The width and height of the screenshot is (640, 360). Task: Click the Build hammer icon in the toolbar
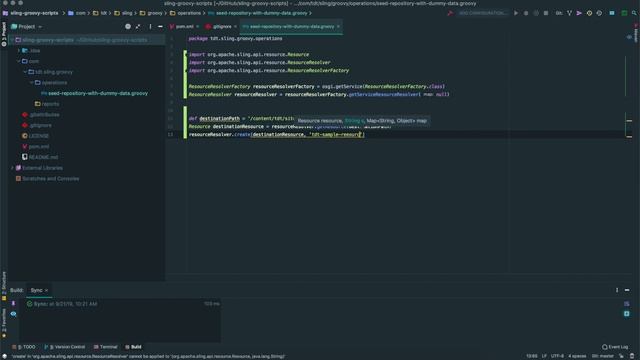pos(450,13)
